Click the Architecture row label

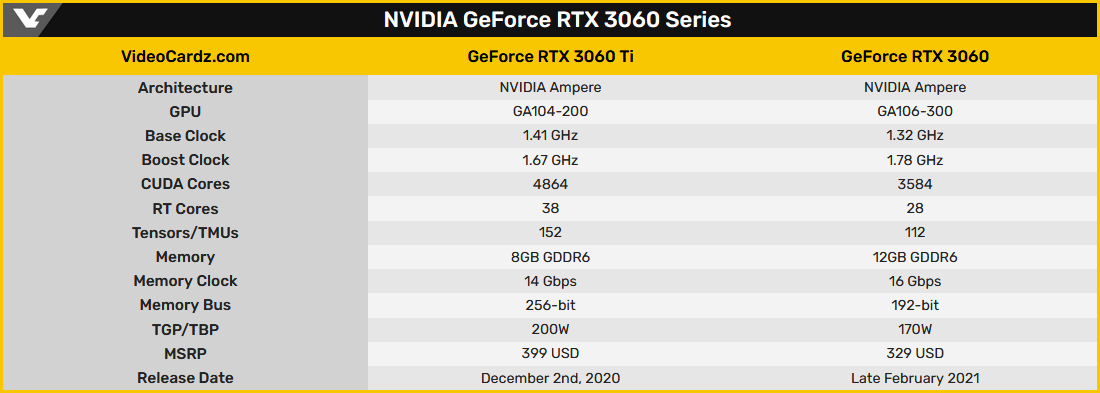pos(185,88)
